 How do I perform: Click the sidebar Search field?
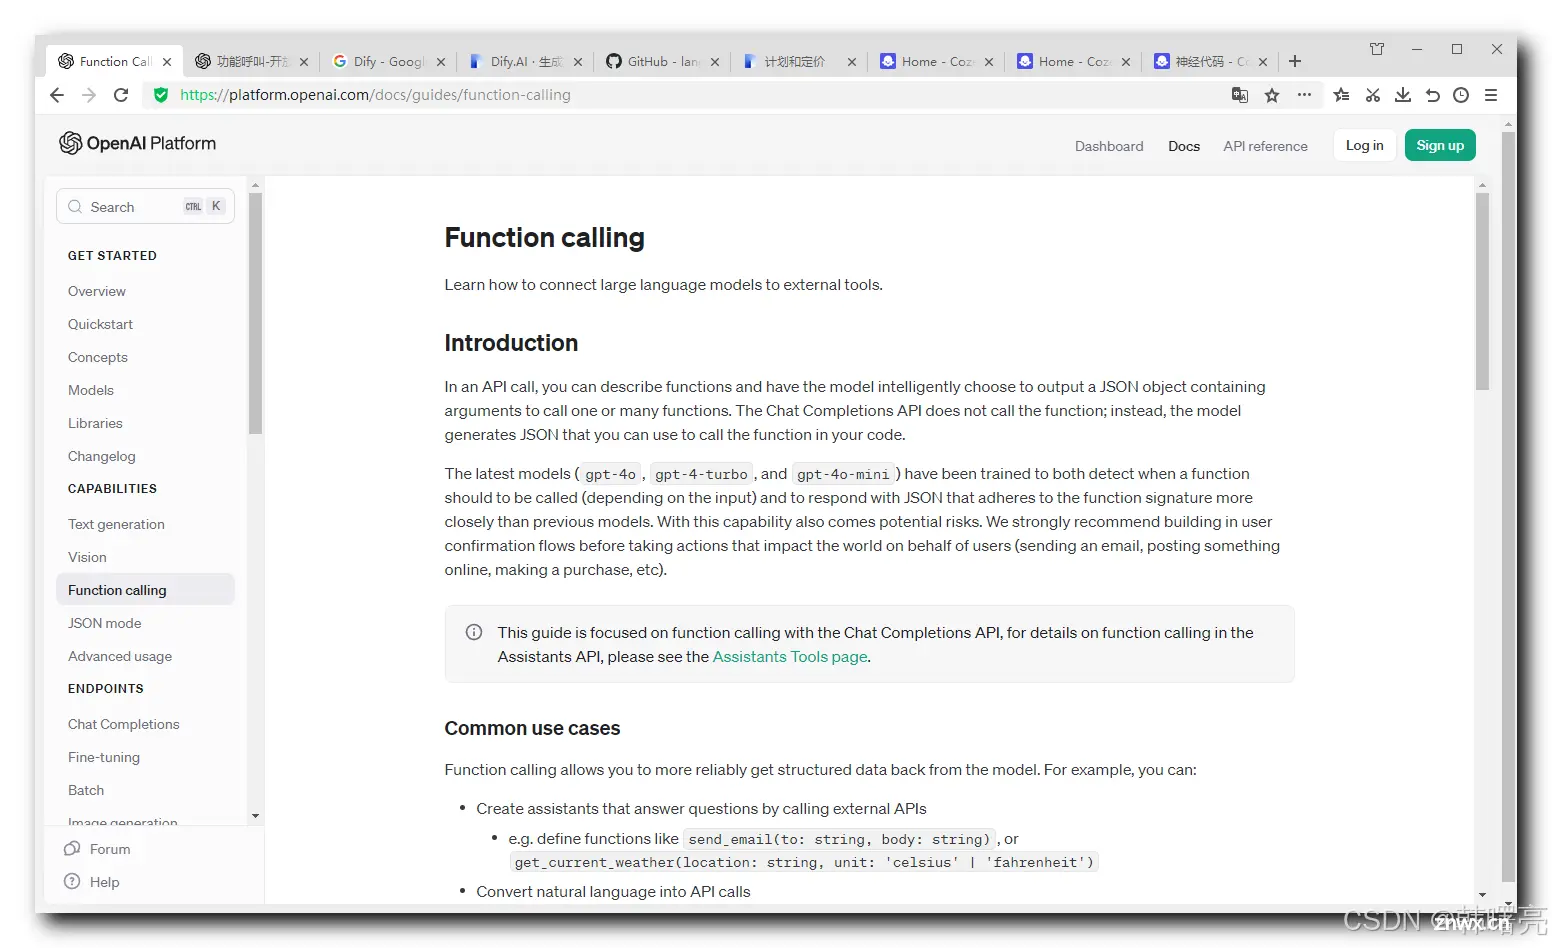coord(145,206)
